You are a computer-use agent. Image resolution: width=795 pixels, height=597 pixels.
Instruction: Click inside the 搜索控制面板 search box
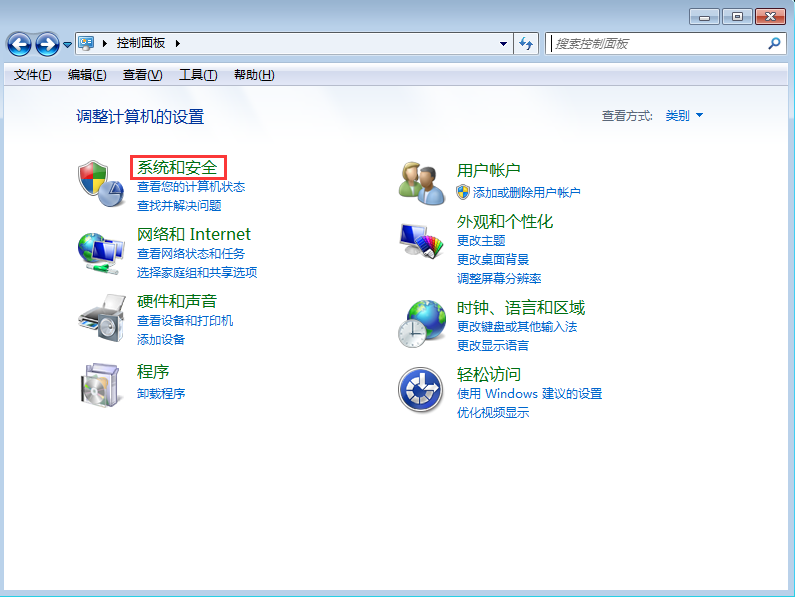[x=655, y=44]
